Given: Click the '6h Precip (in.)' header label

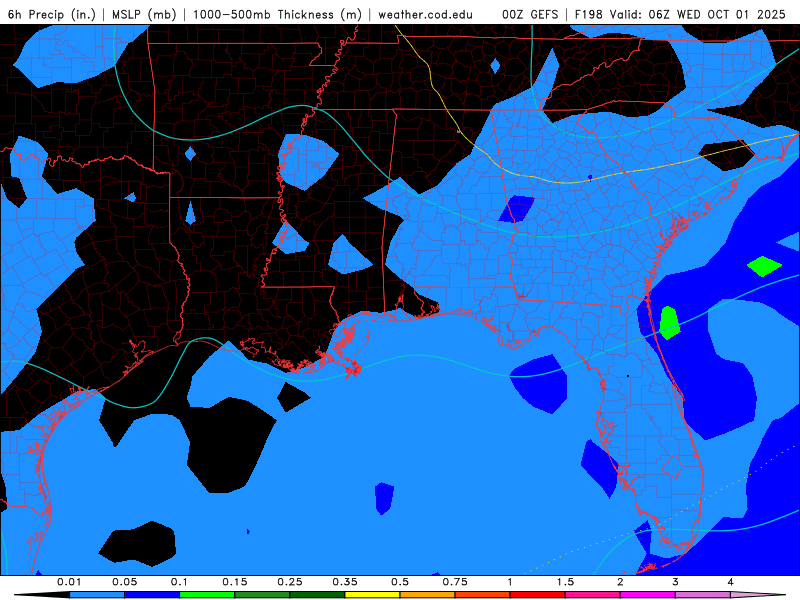Looking at the screenshot, I should tap(52, 14).
